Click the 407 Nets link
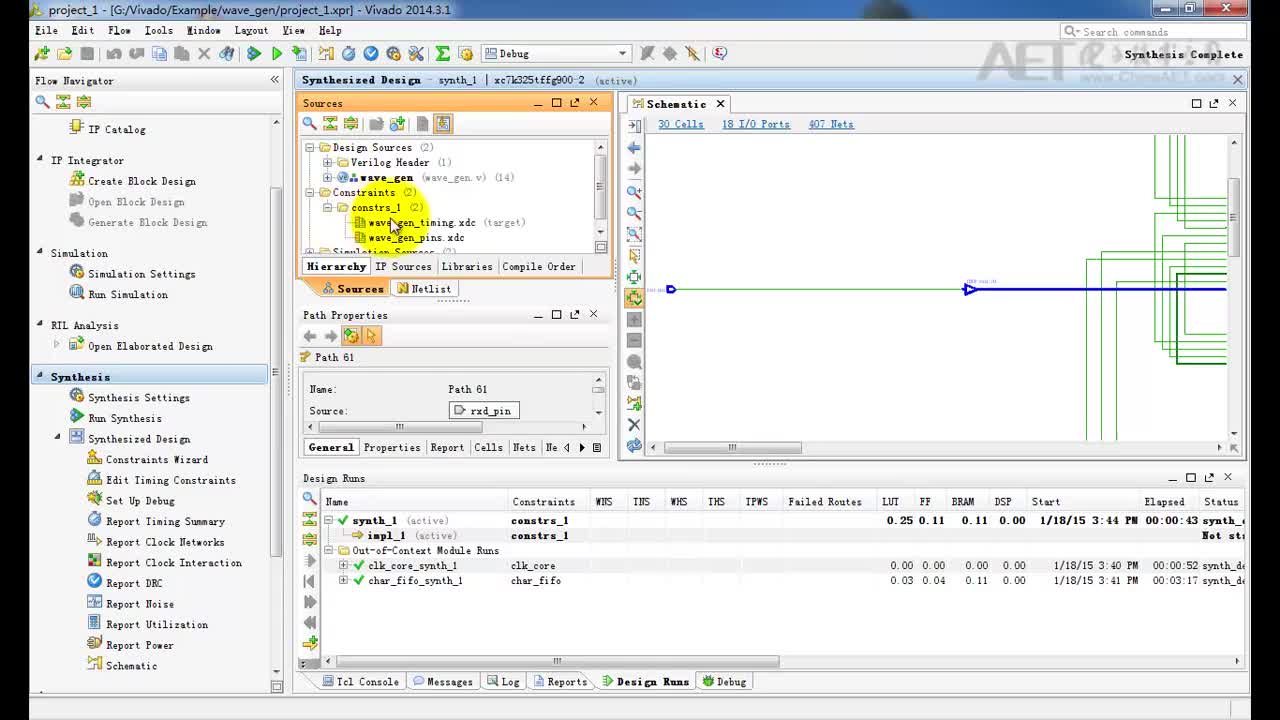1280x720 pixels. (831, 124)
